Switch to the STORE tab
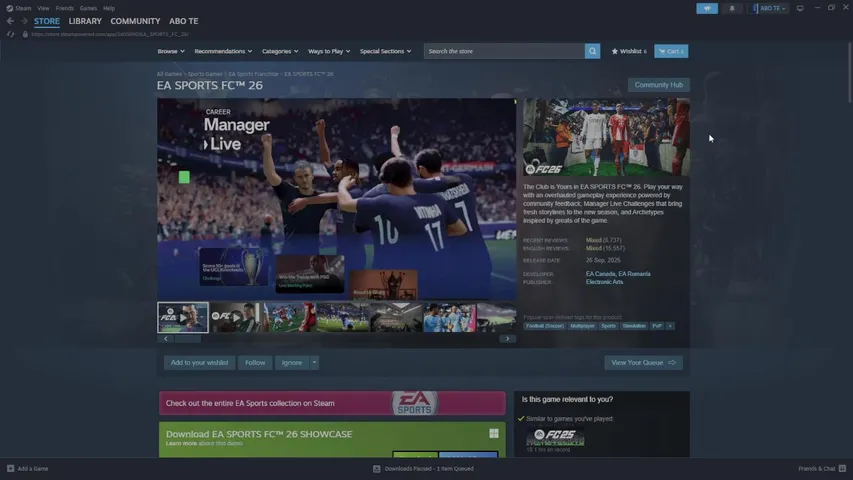Image resolution: width=853 pixels, height=480 pixels. [x=47, y=21]
